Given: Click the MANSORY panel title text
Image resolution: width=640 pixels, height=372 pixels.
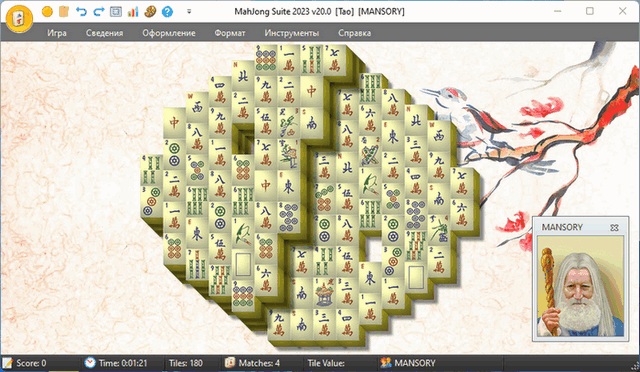Looking at the screenshot, I should tap(562, 227).
